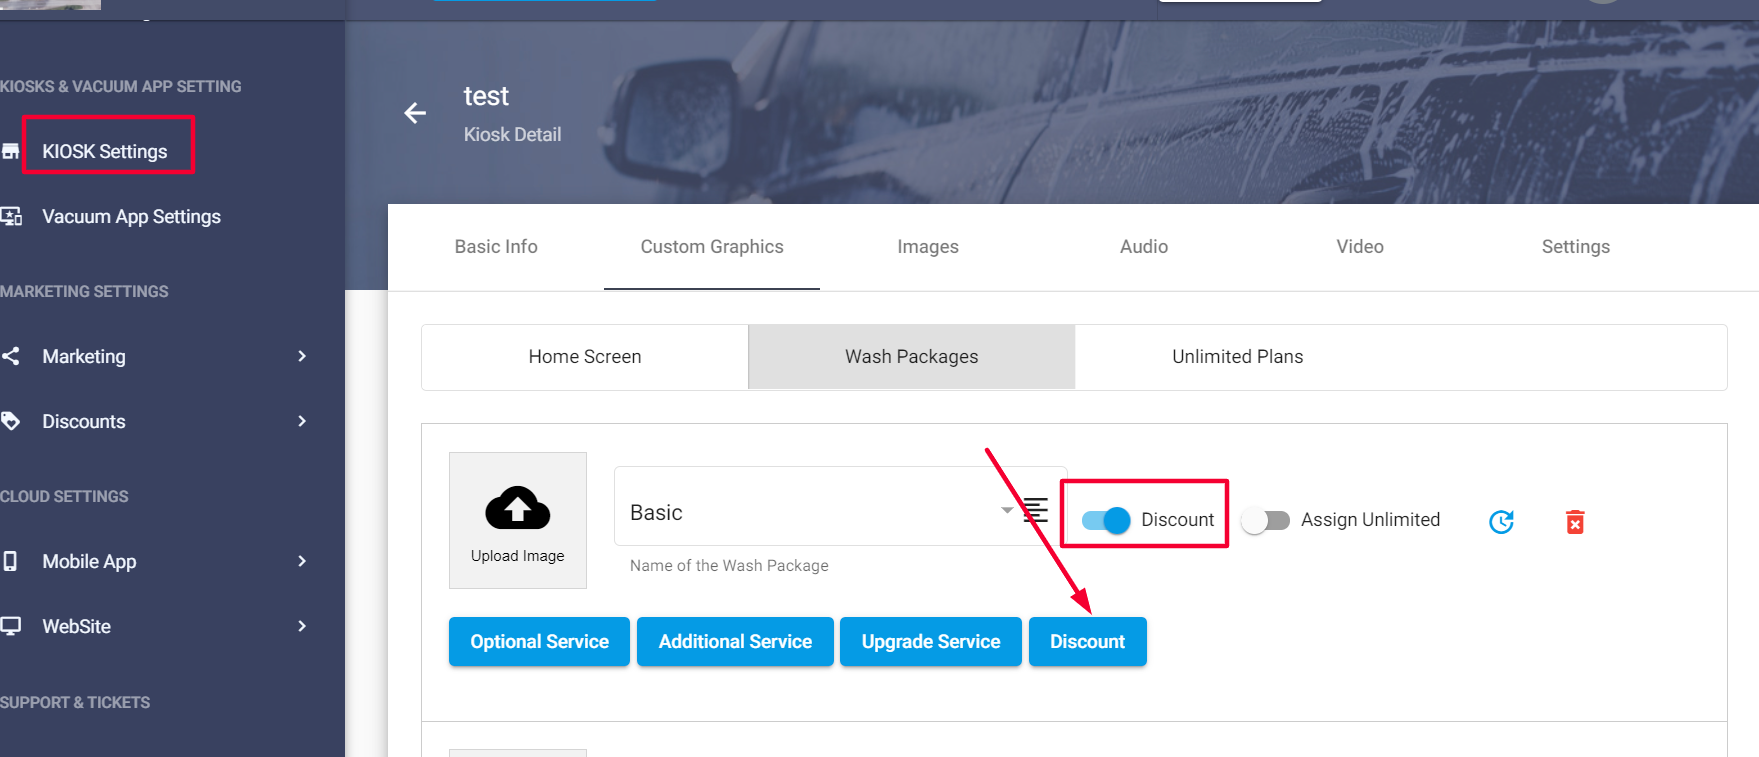The height and width of the screenshot is (757, 1759).
Task: Open the wash package name dropdown arrow
Action: tap(1007, 510)
